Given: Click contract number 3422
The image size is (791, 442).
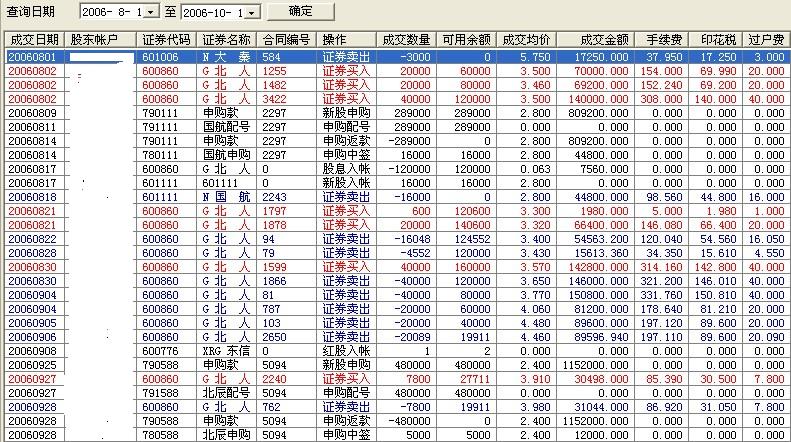Looking at the screenshot, I should [274, 99].
